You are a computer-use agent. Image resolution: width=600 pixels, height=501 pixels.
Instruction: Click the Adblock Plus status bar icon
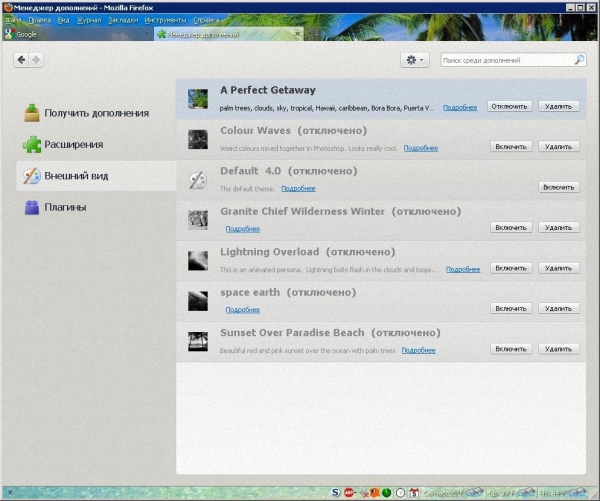point(350,492)
